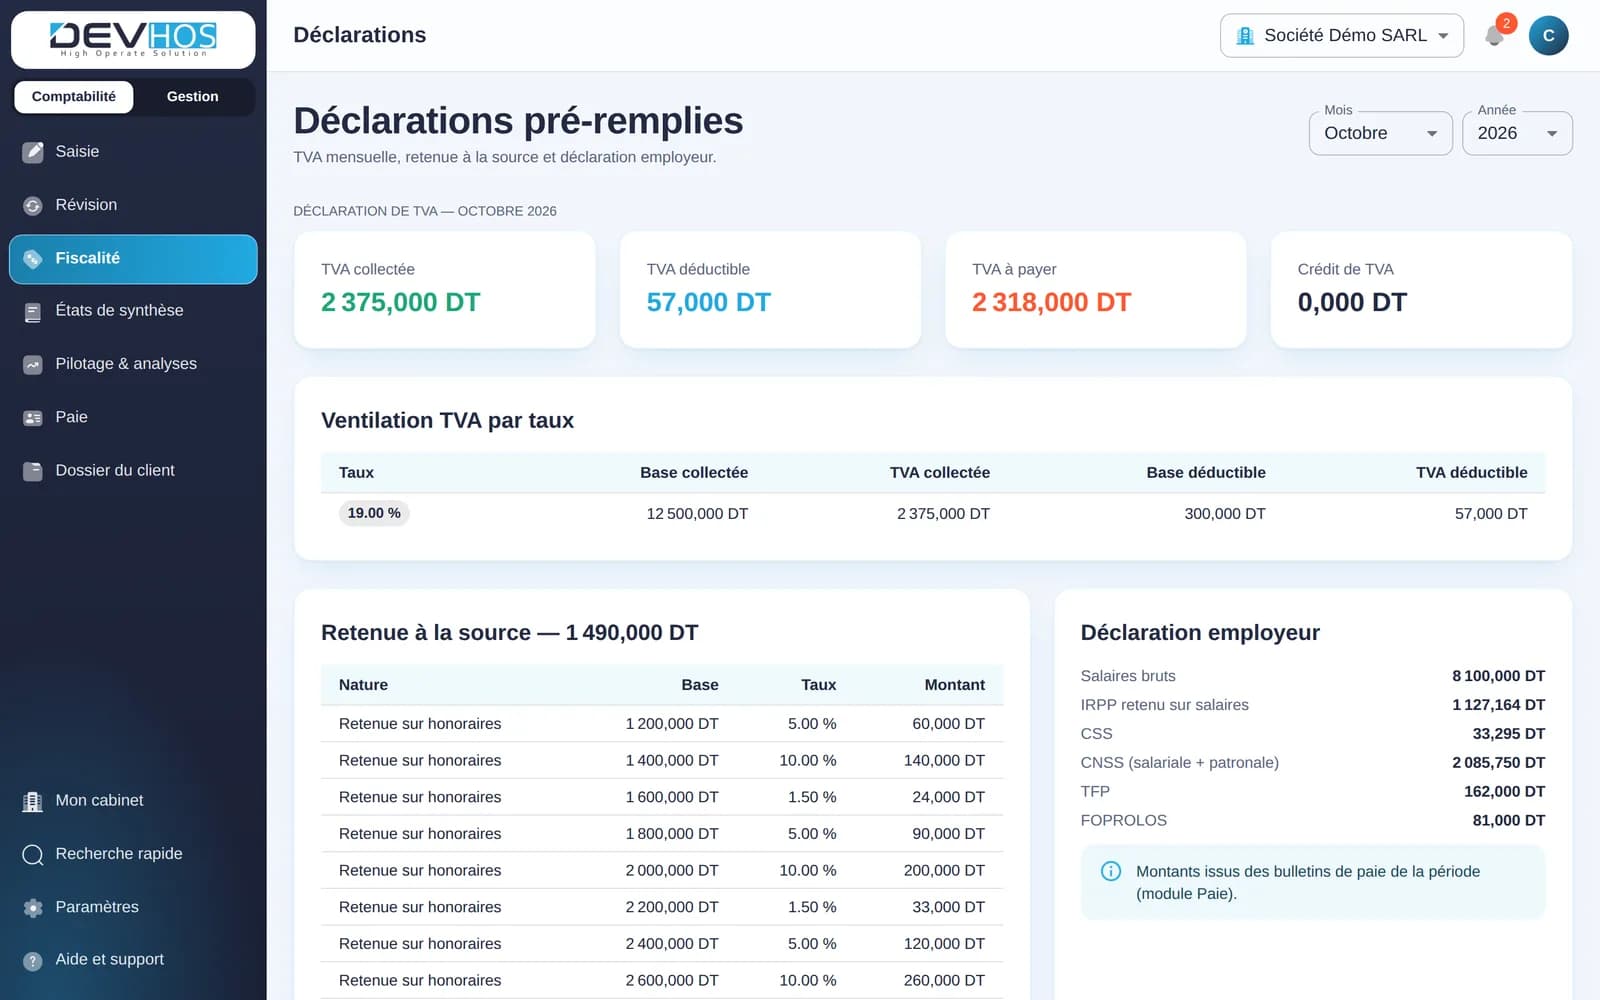Click the Saisie pencil icon

(33, 152)
